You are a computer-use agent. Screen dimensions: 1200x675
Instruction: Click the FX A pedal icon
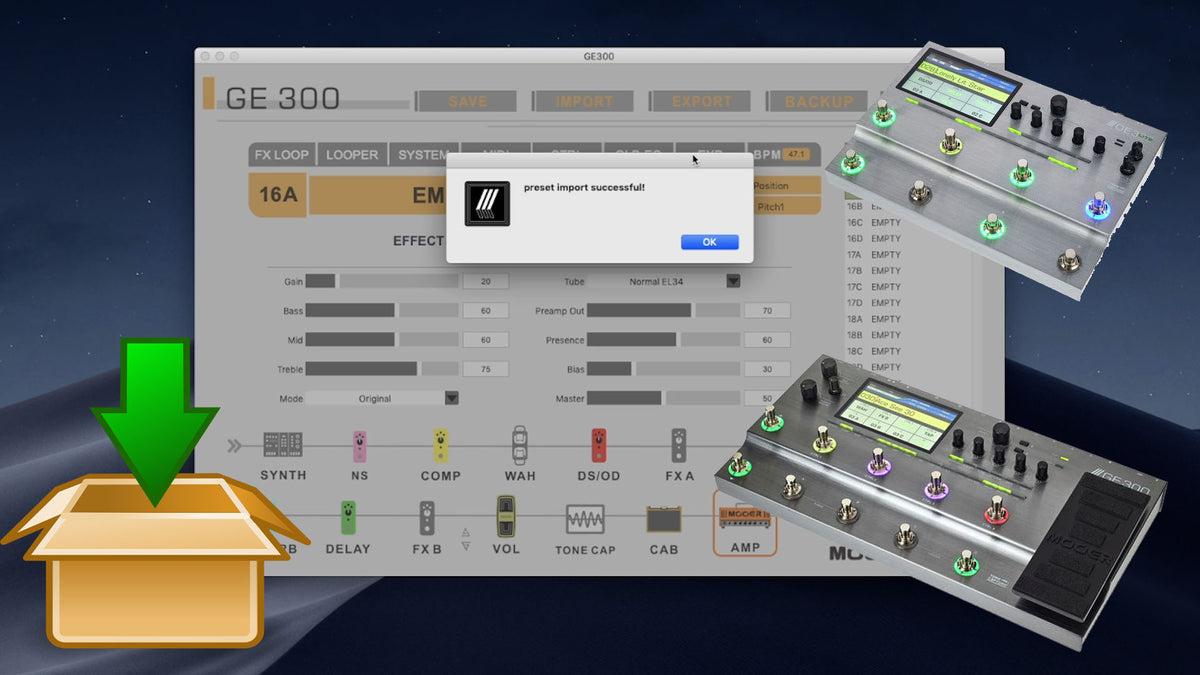(679, 446)
